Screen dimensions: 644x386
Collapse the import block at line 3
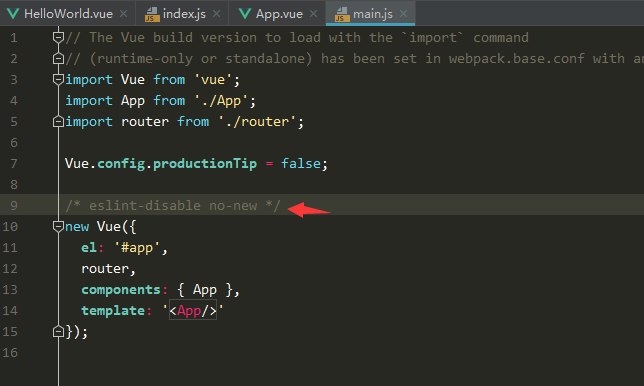tap(58, 79)
